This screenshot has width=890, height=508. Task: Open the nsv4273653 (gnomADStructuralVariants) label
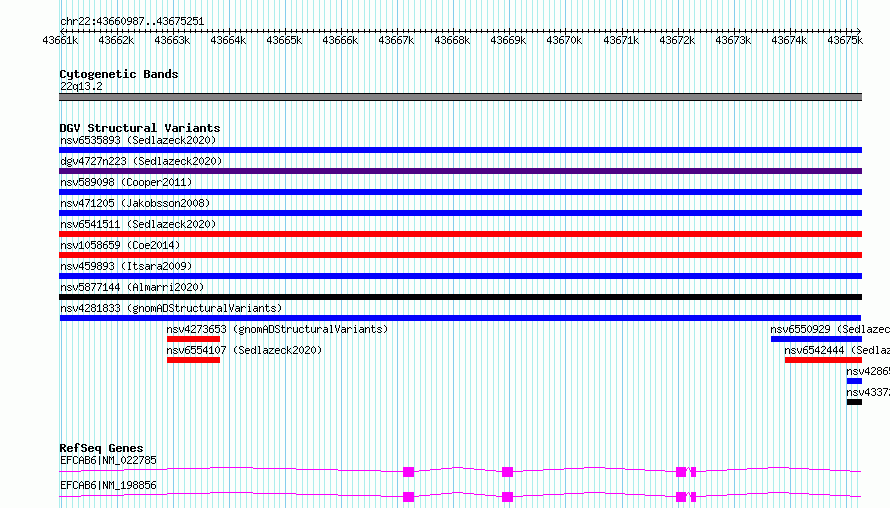pyautogui.click(x=277, y=329)
